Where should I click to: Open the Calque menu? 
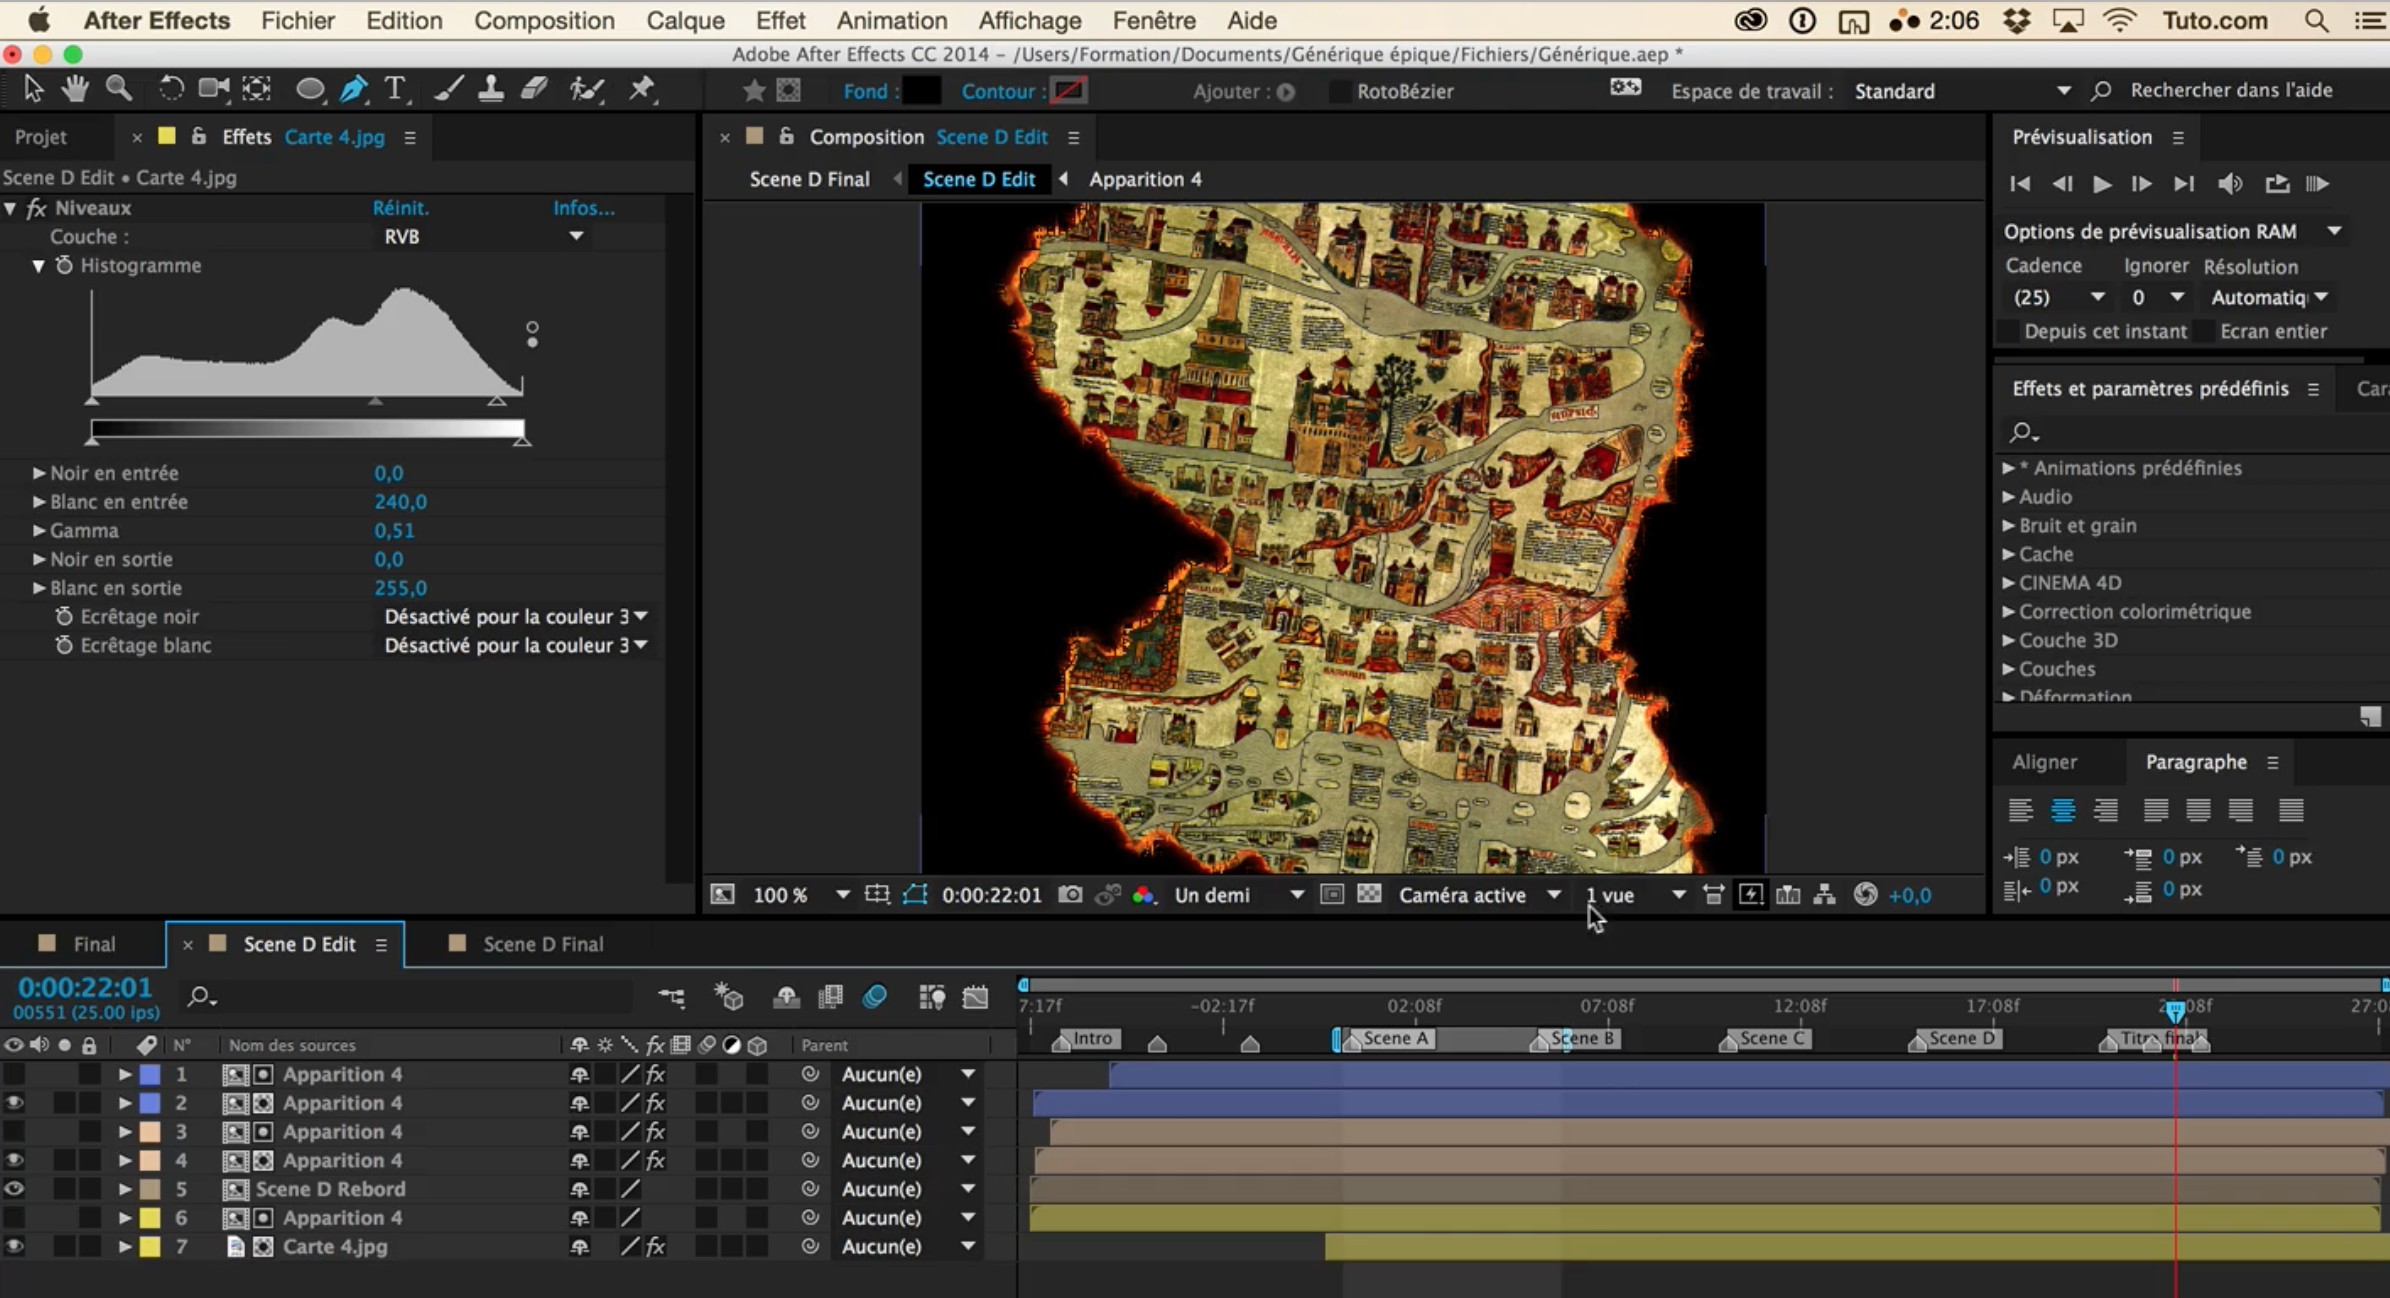pos(685,20)
